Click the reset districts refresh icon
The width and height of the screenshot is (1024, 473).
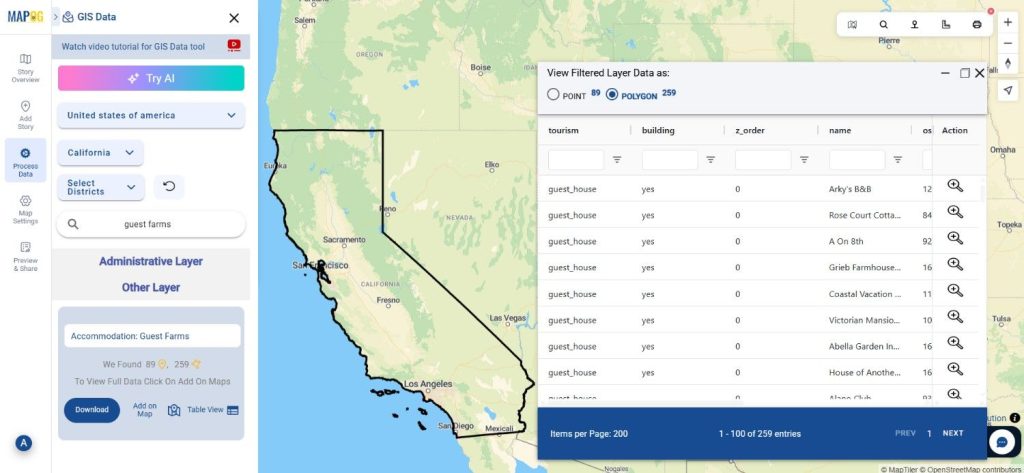point(169,187)
